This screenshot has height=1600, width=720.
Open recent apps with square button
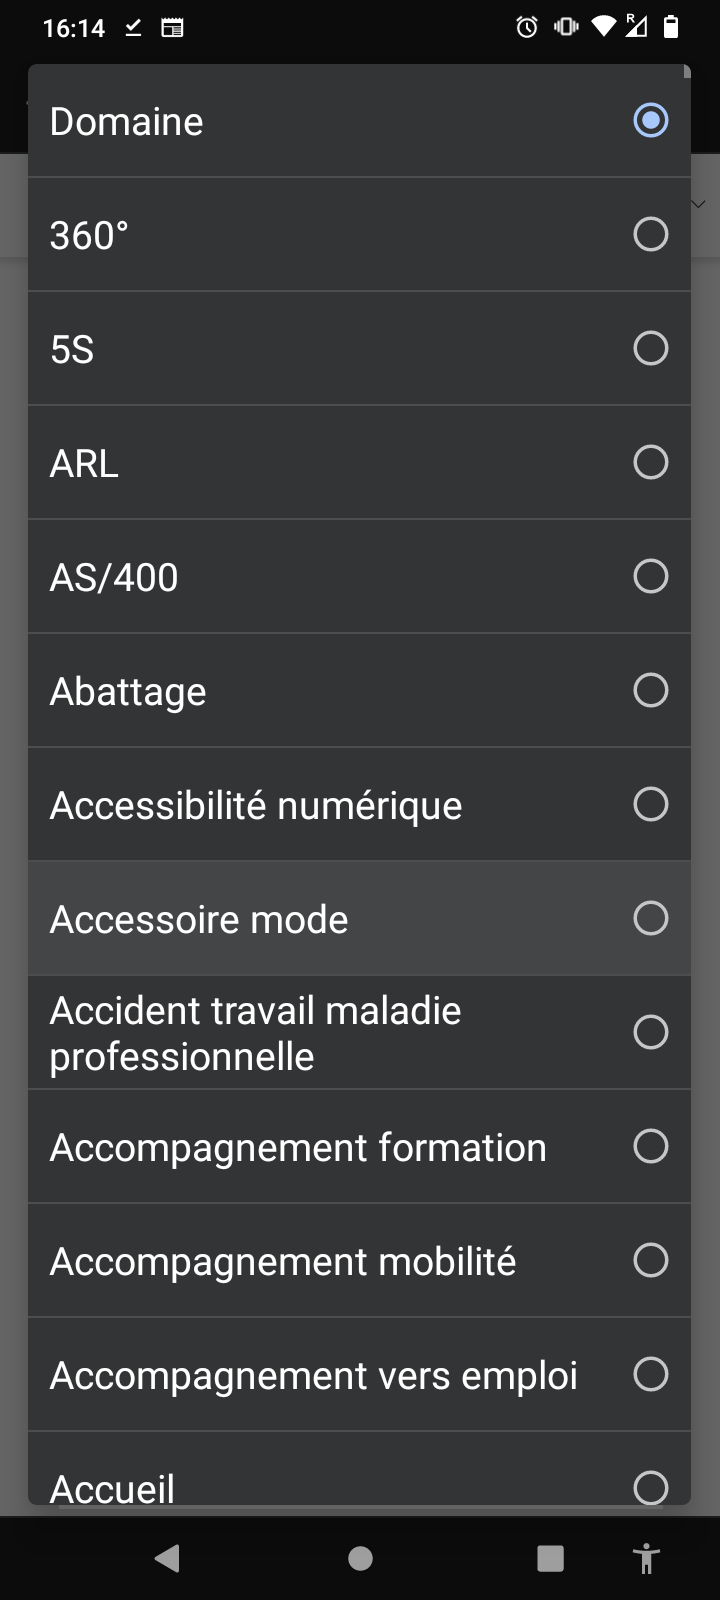[550, 1558]
